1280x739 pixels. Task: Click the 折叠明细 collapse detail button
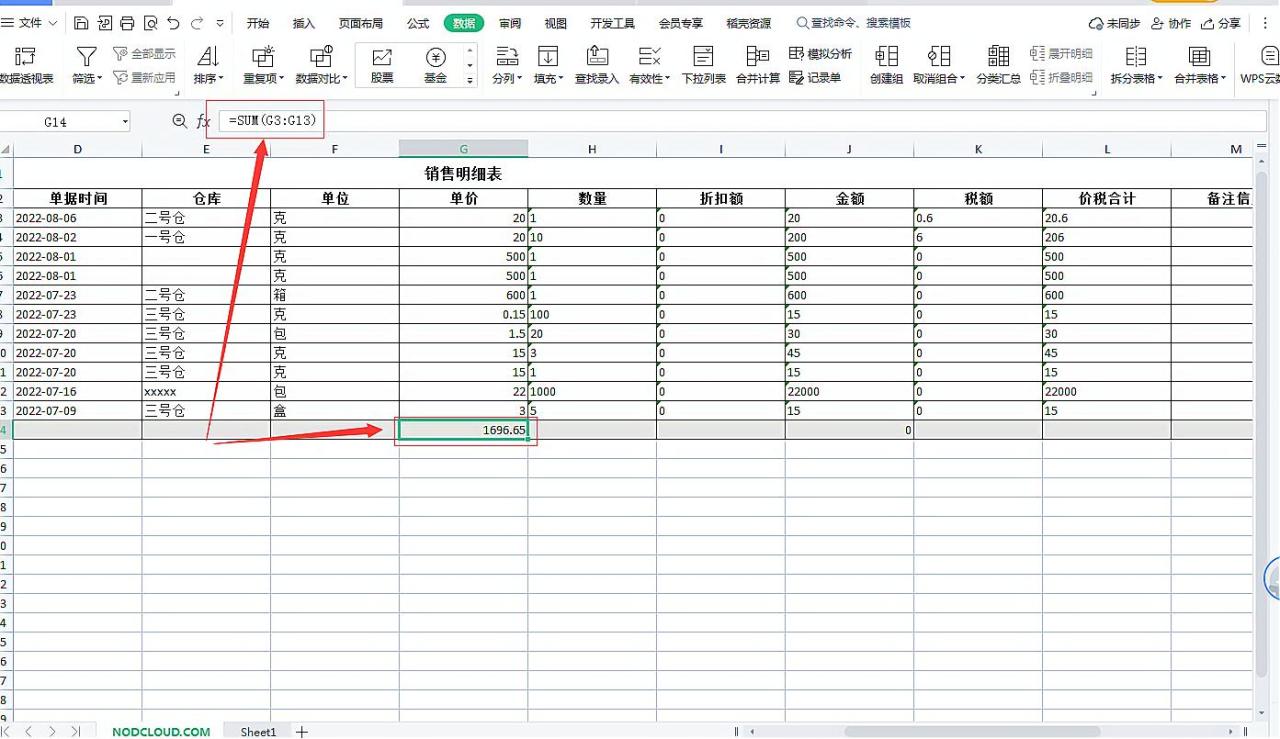1061,77
